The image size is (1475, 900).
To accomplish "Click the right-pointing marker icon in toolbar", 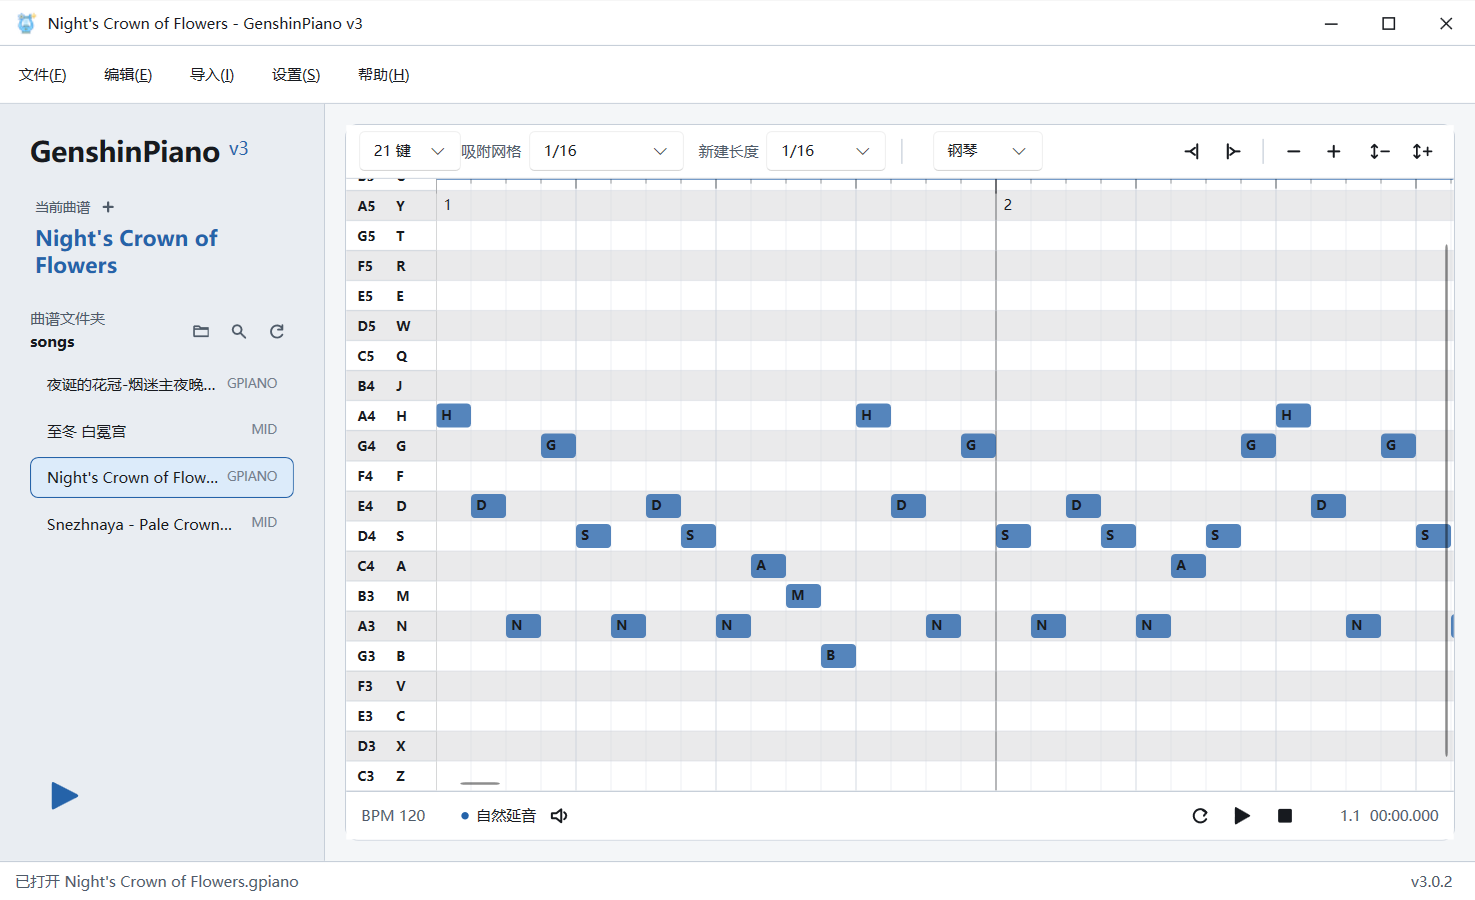I will pyautogui.click(x=1233, y=151).
